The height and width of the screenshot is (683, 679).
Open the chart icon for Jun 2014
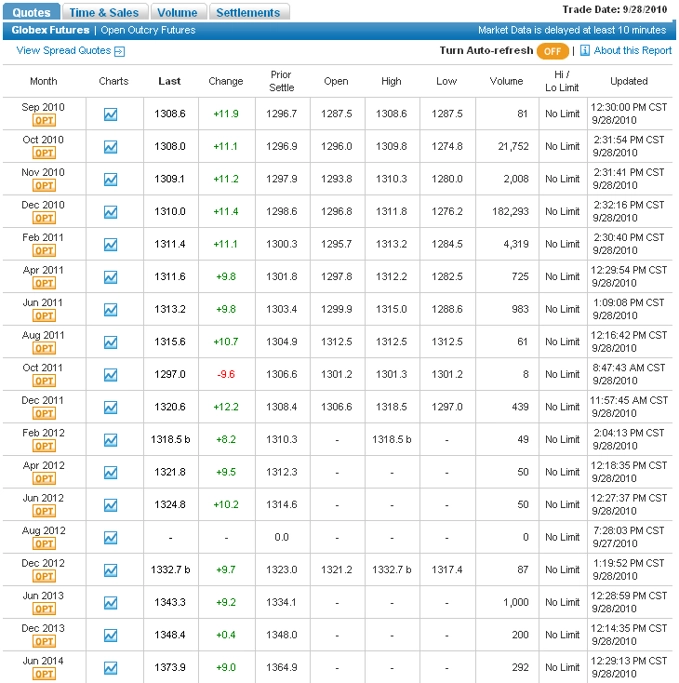pos(110,667)
